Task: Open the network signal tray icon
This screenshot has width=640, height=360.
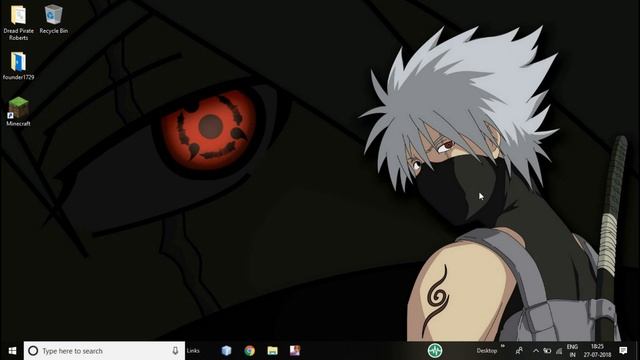Action: [559, 351]
